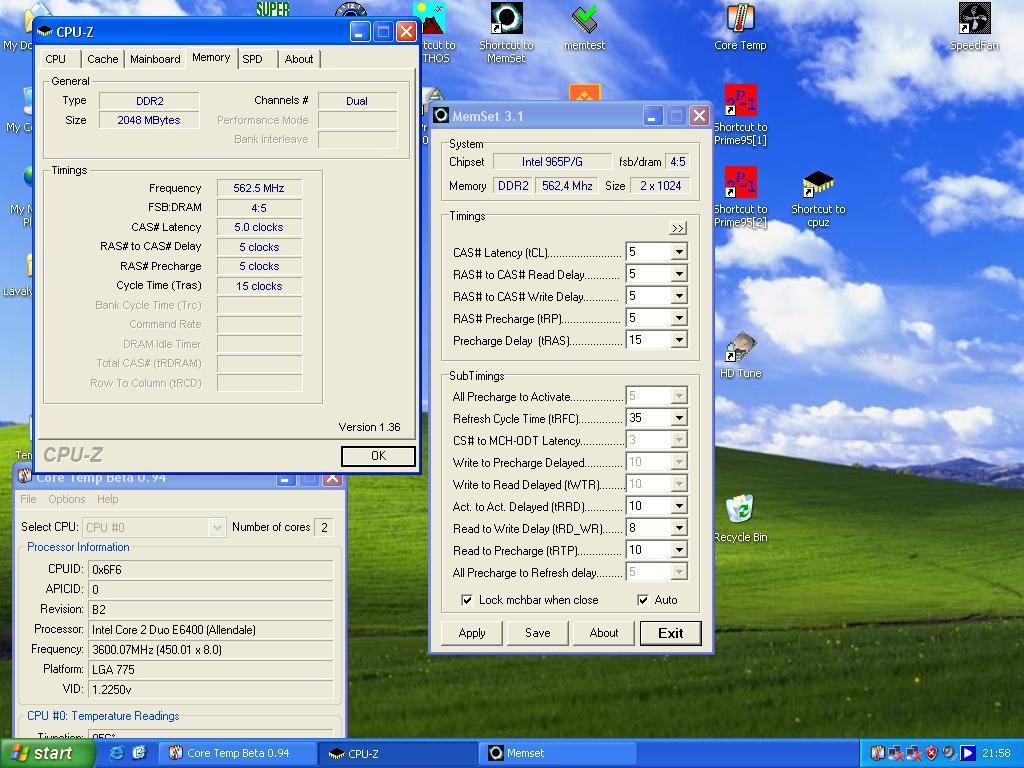This screenshot has height=768, width=1024.
Task: Click the VID field showing 1.2250v
Action: [210, 690]
